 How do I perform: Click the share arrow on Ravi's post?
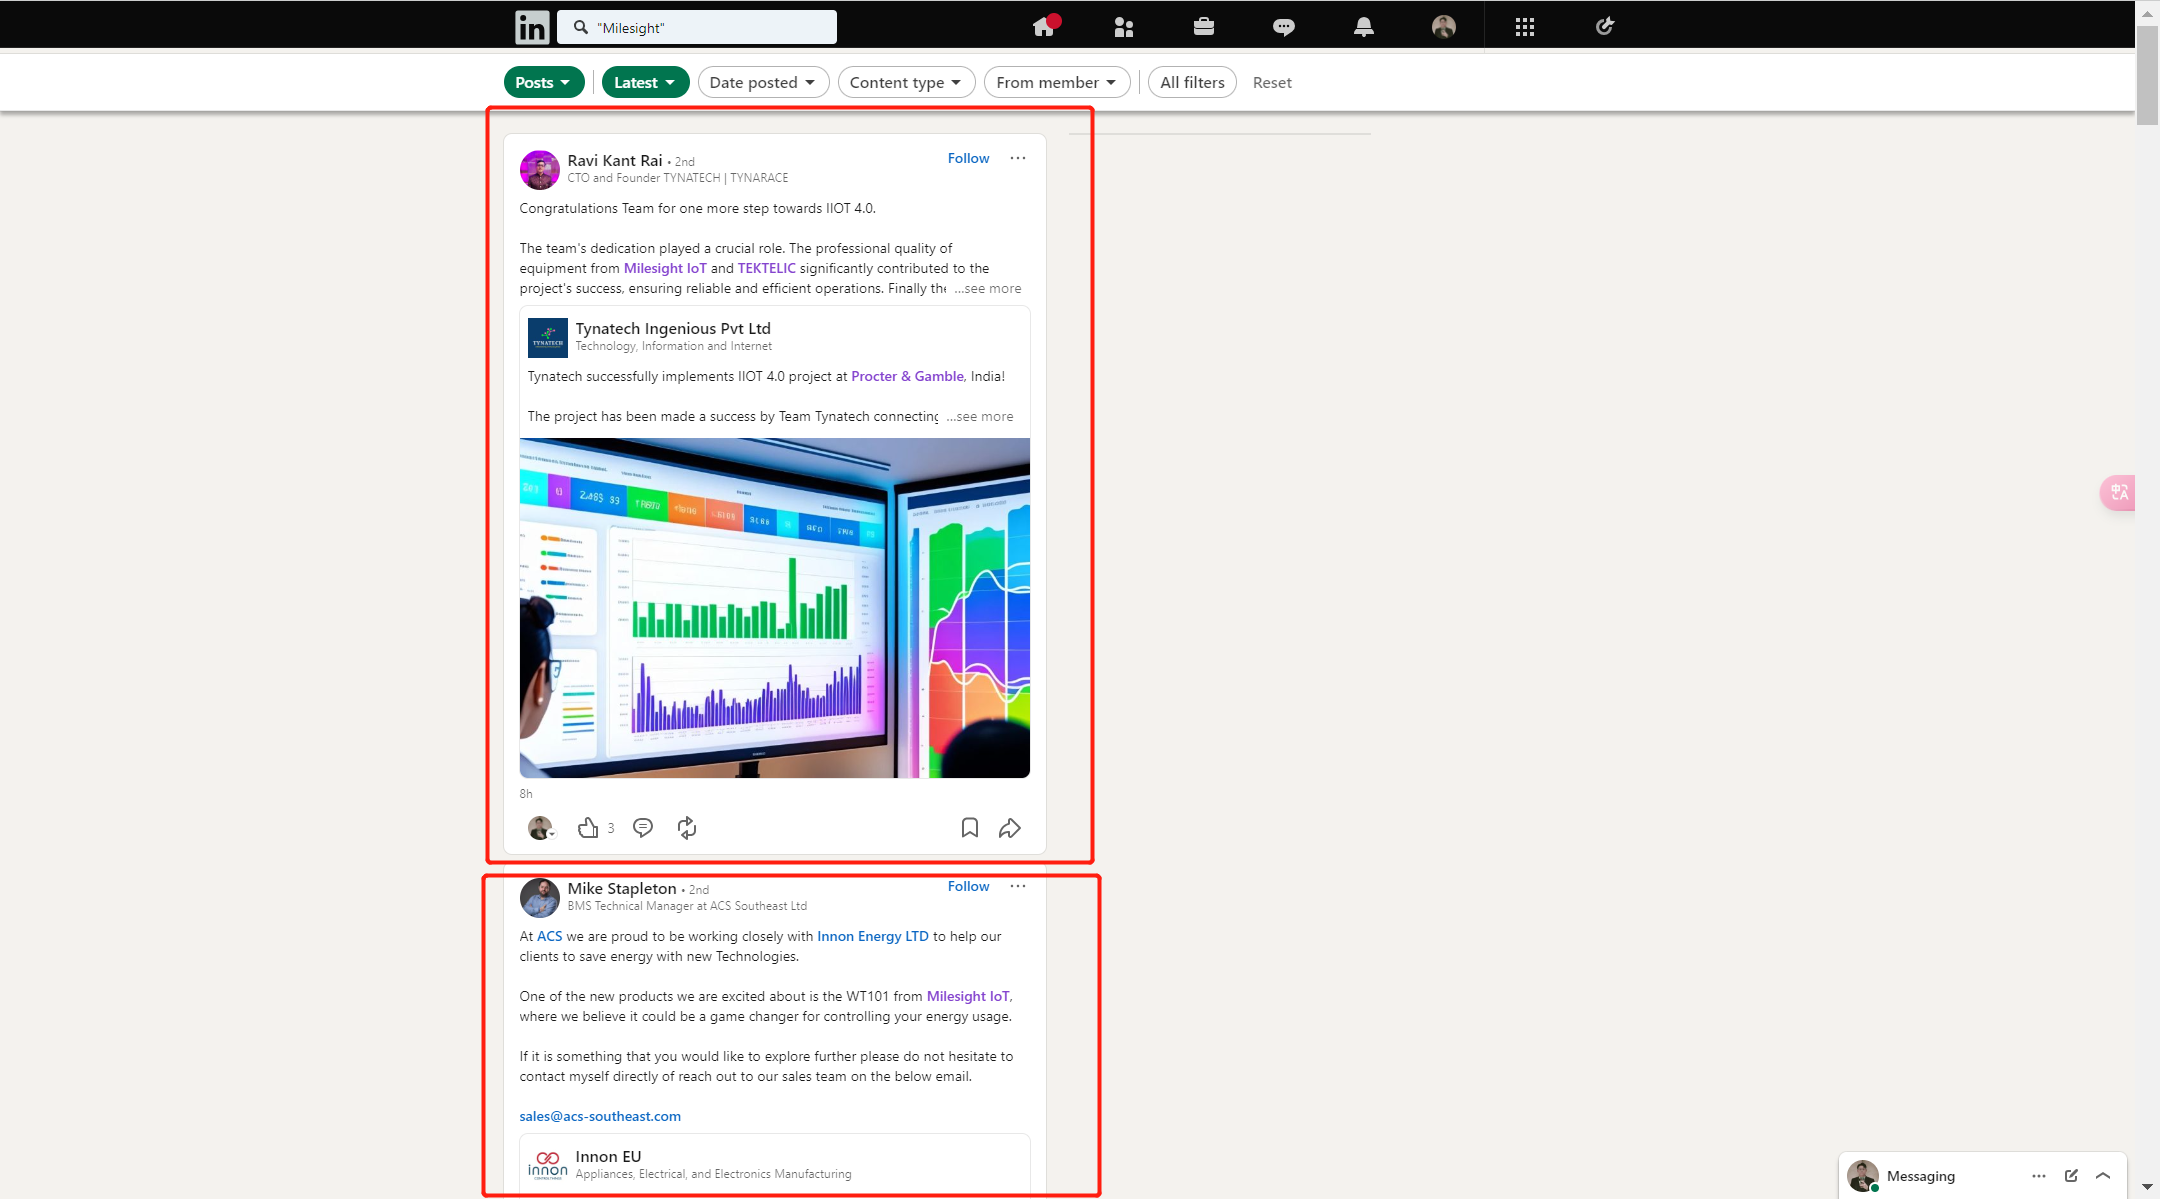(1010, 828)
